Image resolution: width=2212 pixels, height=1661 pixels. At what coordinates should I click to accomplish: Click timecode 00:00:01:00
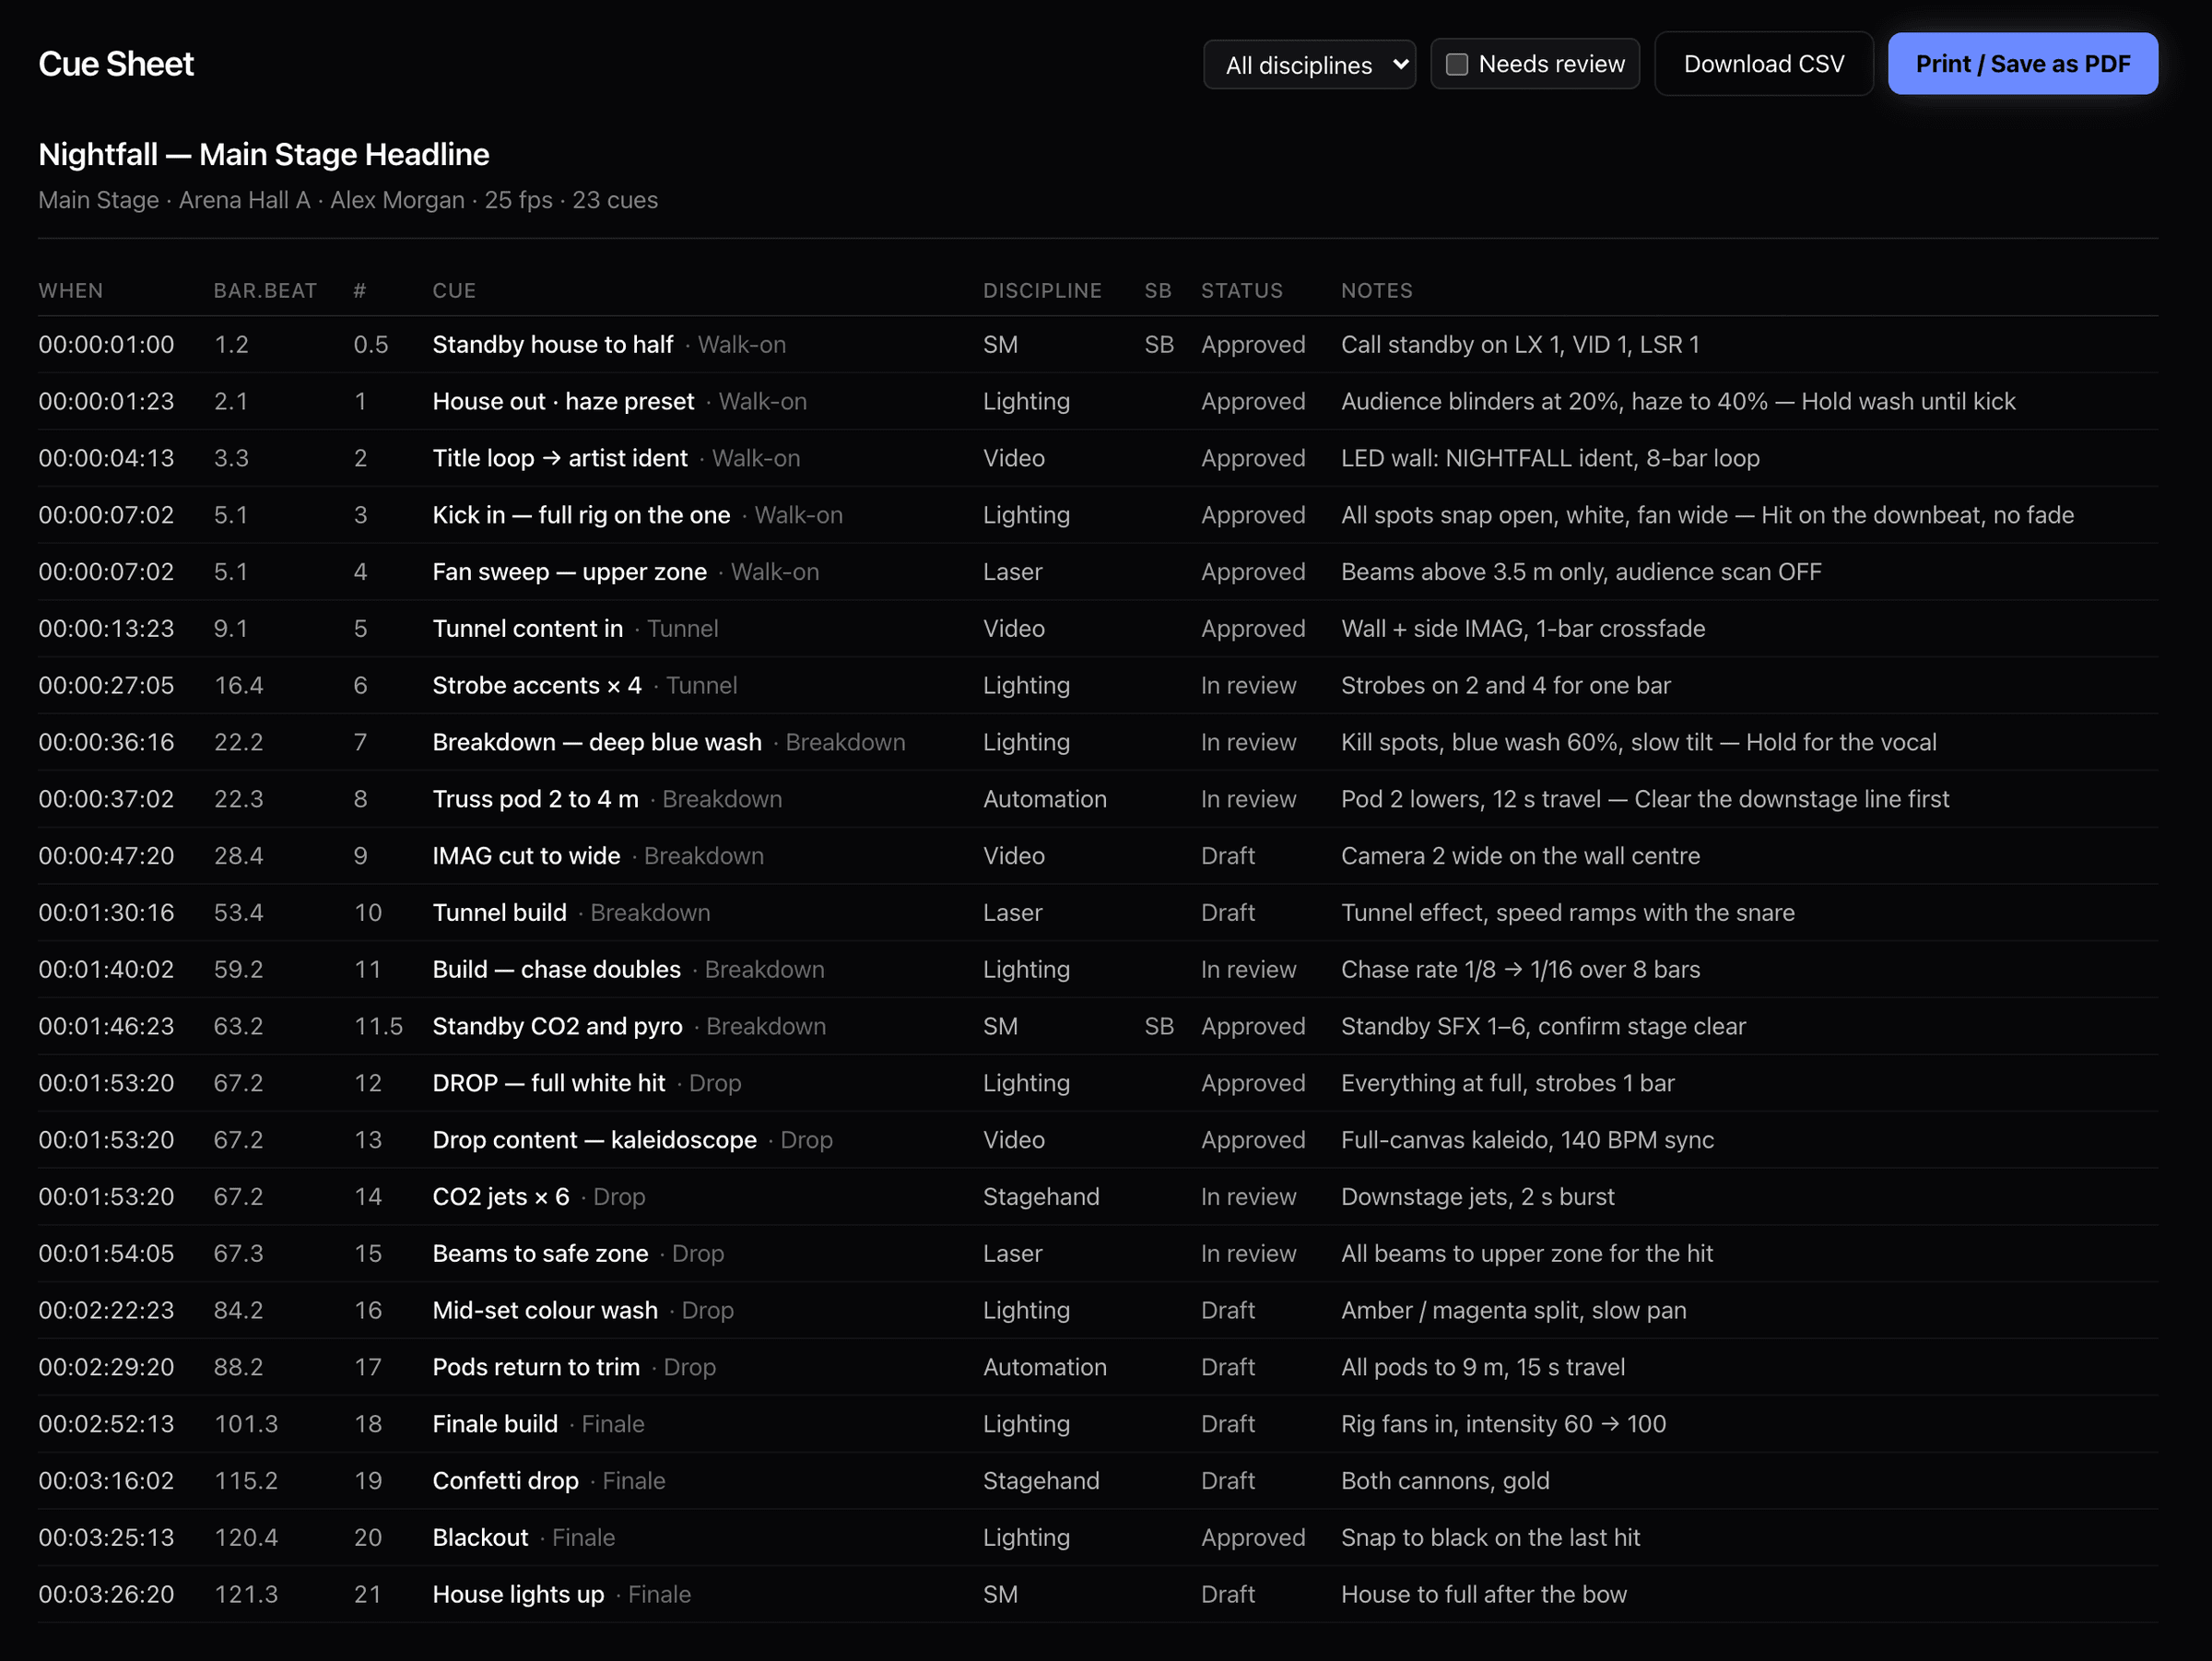[x=106, y=344]
